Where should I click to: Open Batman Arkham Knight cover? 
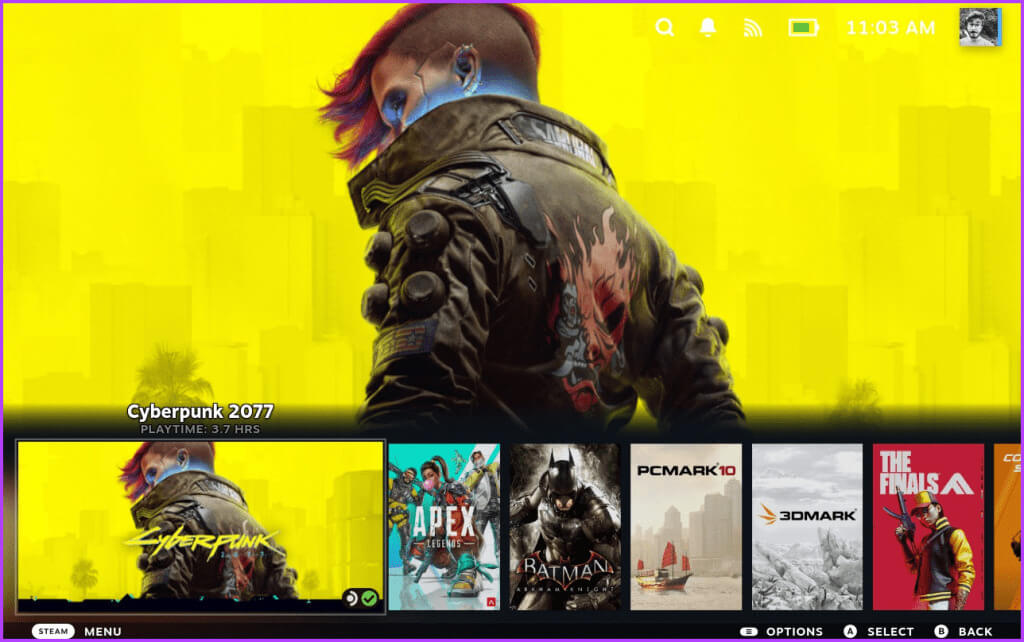click(x=565, y=527)
